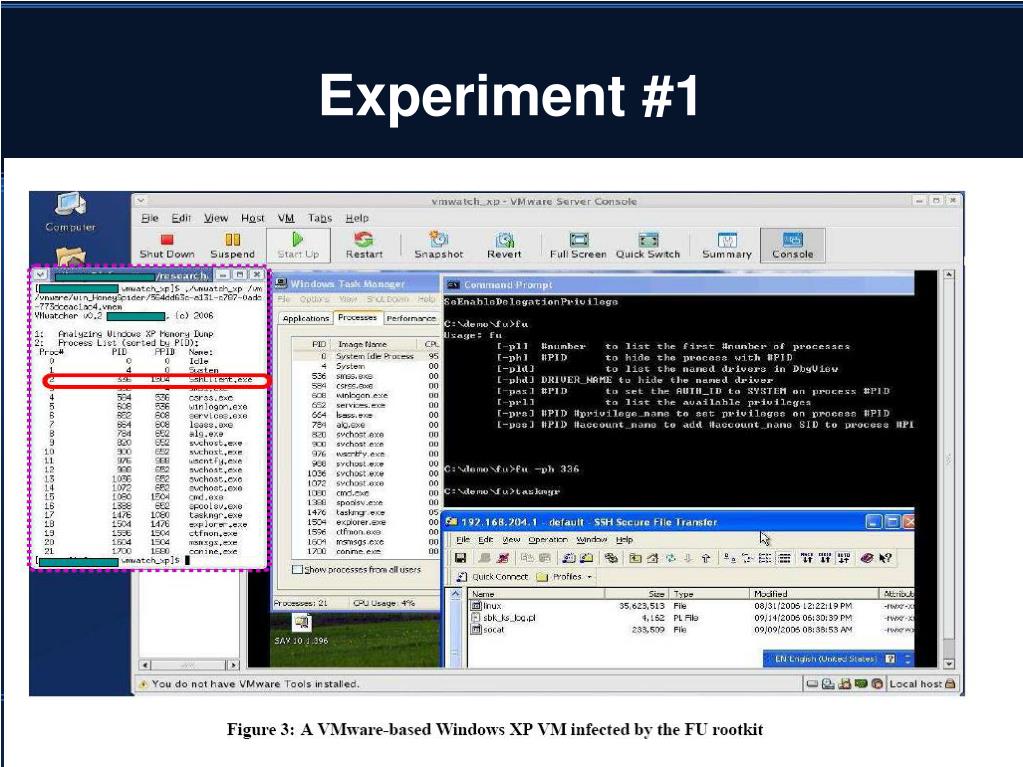Viewport: 1023px width, 767px height.
Task: Open the Edit menu in VMware Console
Action: [181, 218]
